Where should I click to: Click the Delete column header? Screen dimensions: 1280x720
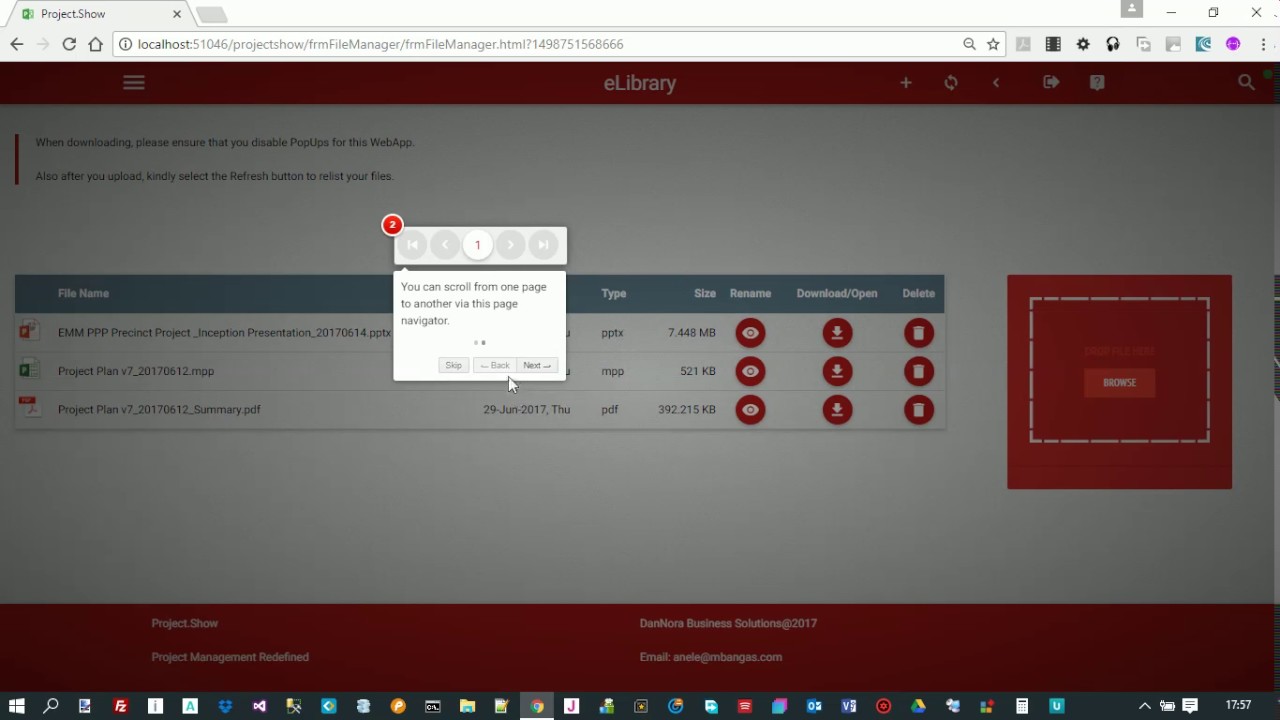(918, 294)
